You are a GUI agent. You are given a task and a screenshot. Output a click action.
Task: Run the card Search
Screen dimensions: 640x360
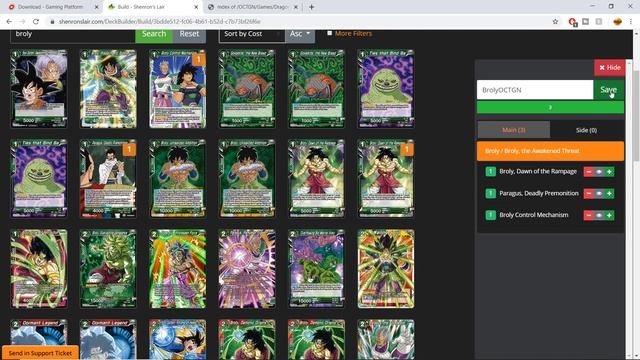154,34
